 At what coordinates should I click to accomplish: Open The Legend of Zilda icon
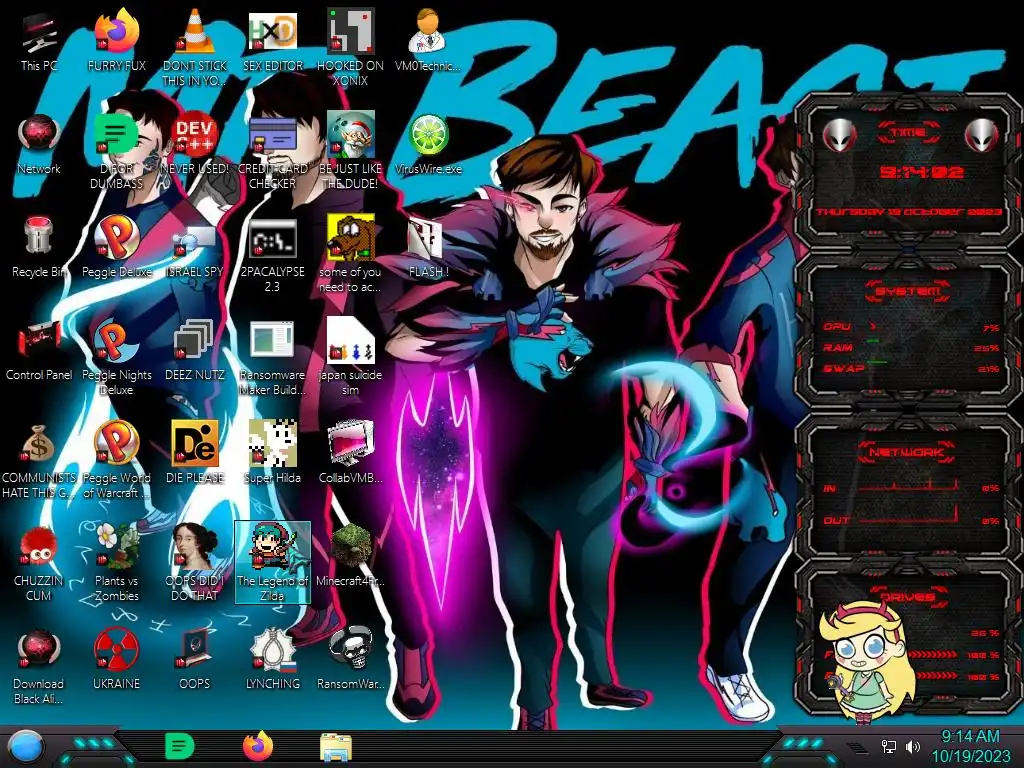272,563
